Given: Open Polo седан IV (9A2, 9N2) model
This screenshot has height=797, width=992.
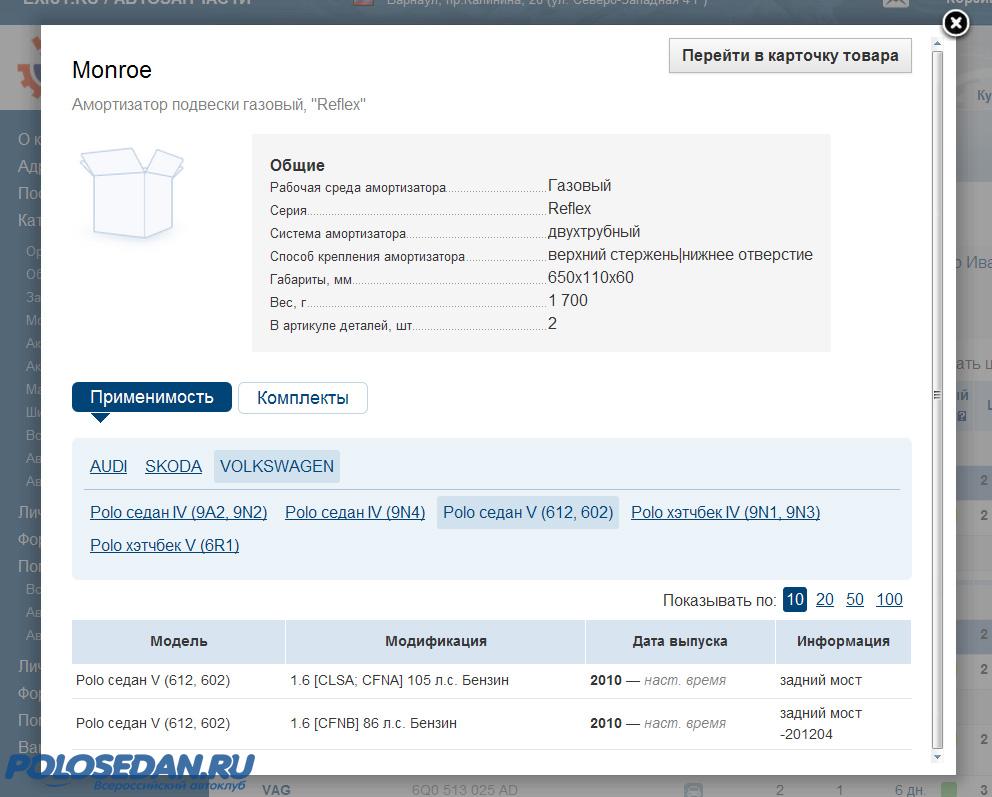Looking at the screenshot, I should point(178,512).
